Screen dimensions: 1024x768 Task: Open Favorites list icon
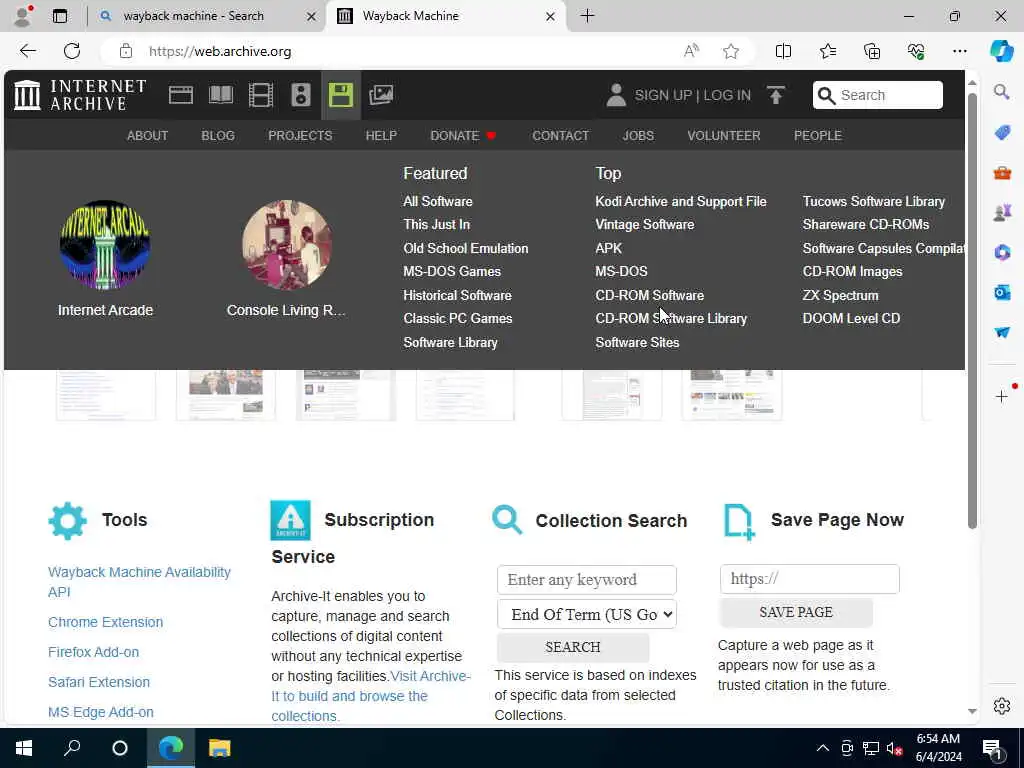(x=827, y=51)
